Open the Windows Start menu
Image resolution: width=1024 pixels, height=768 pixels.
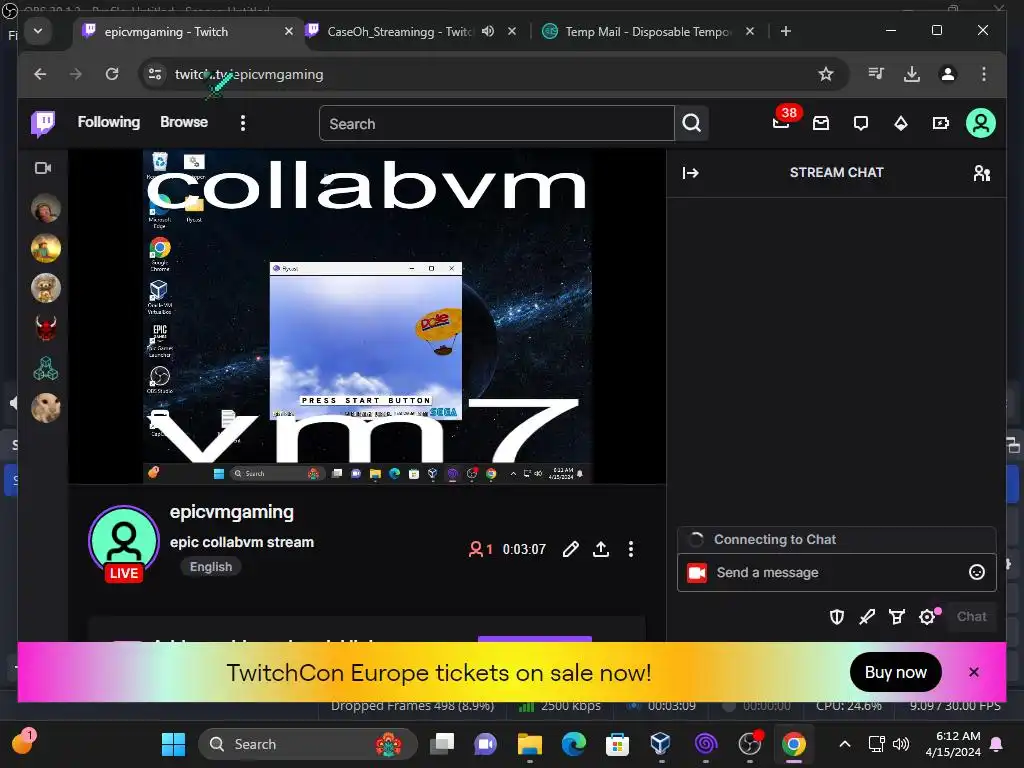(173, 744)
